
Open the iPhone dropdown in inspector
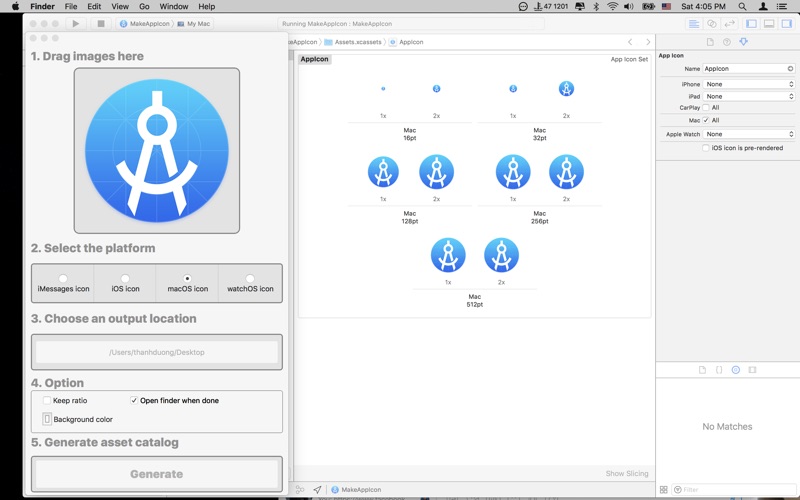point(748,84)
